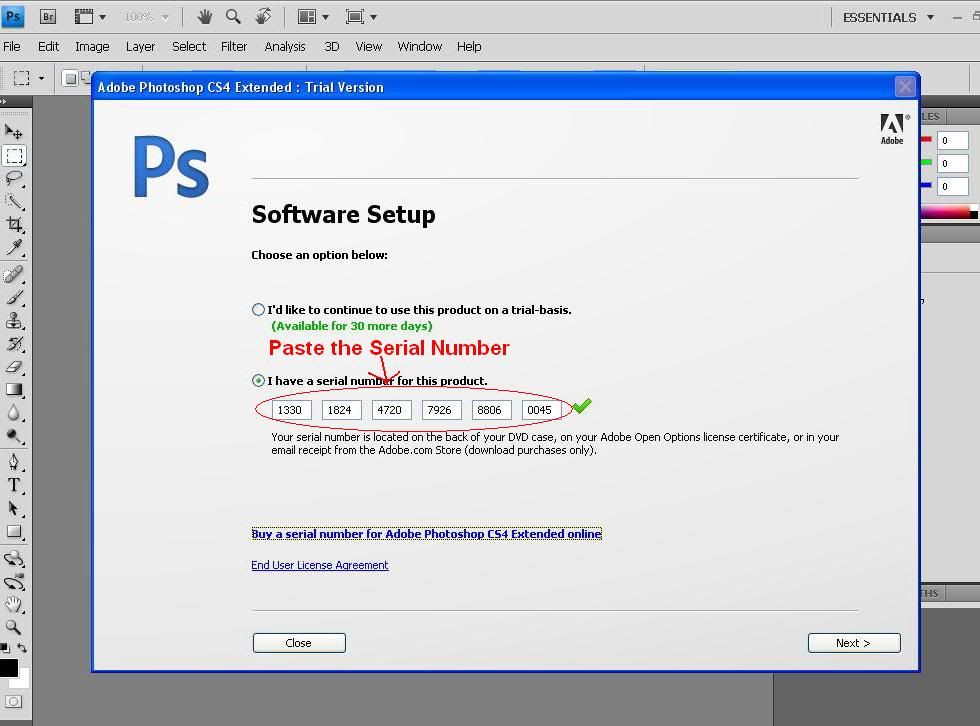Click the first serial number field
Screen dimensions: 980x726
click(291, 410)
